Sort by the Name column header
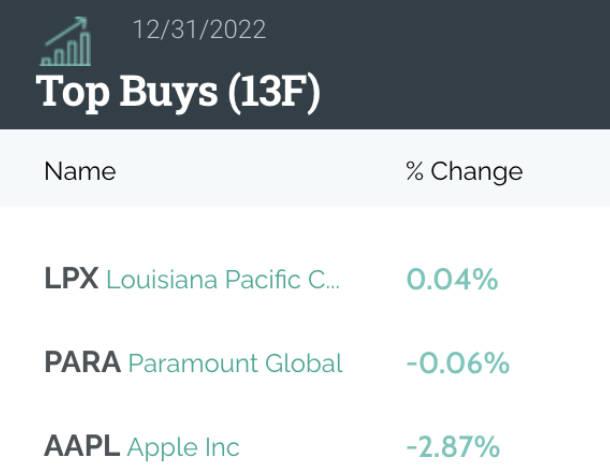The image size is (610, 470). pyautogui.click(x=80, y=171)
